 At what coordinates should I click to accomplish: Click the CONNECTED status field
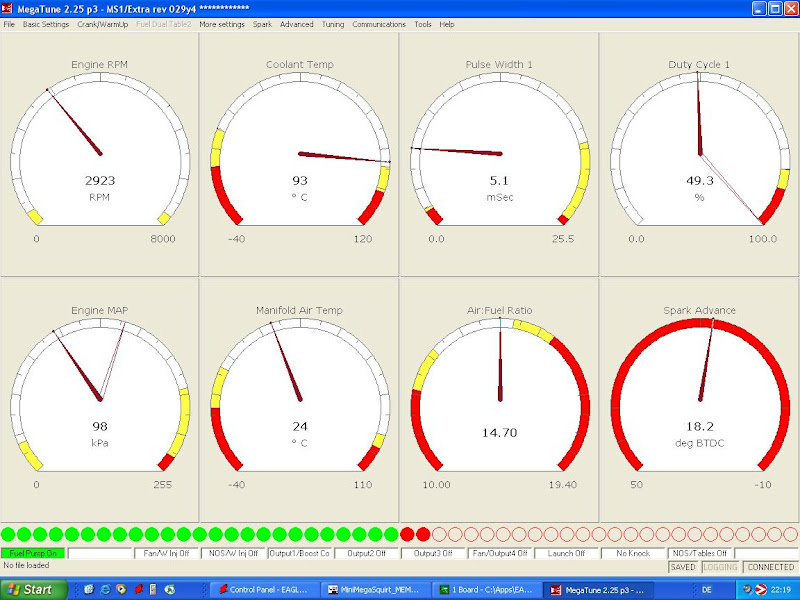(770, 567)
